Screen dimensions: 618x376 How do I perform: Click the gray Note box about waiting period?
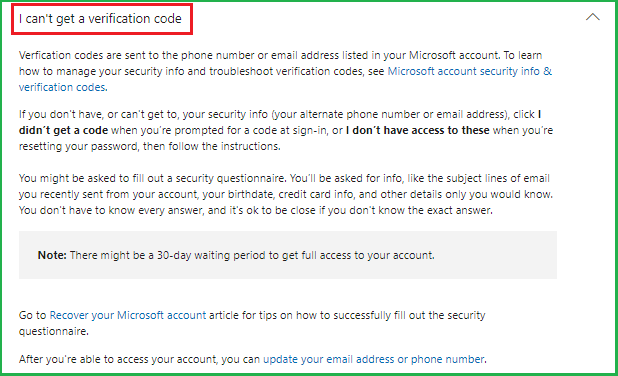pyautogui.click(x=288, y=255)
